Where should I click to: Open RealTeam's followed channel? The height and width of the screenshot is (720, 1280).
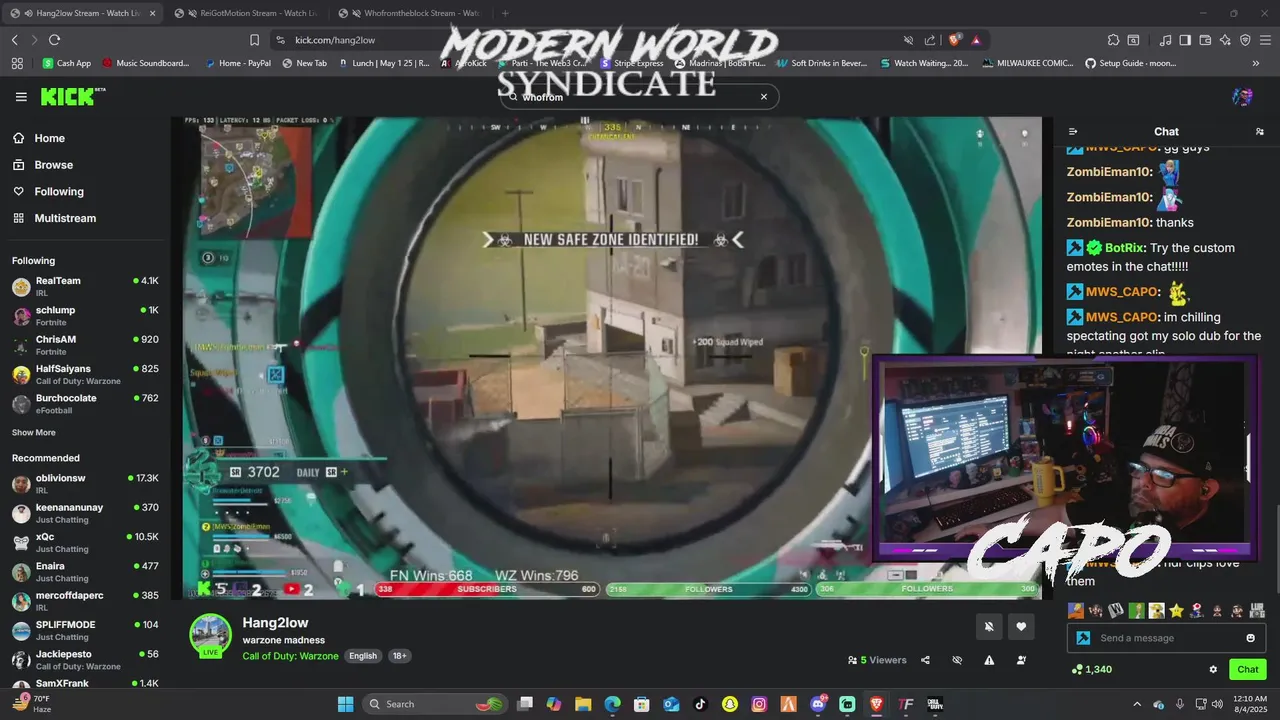pos(85,286)
